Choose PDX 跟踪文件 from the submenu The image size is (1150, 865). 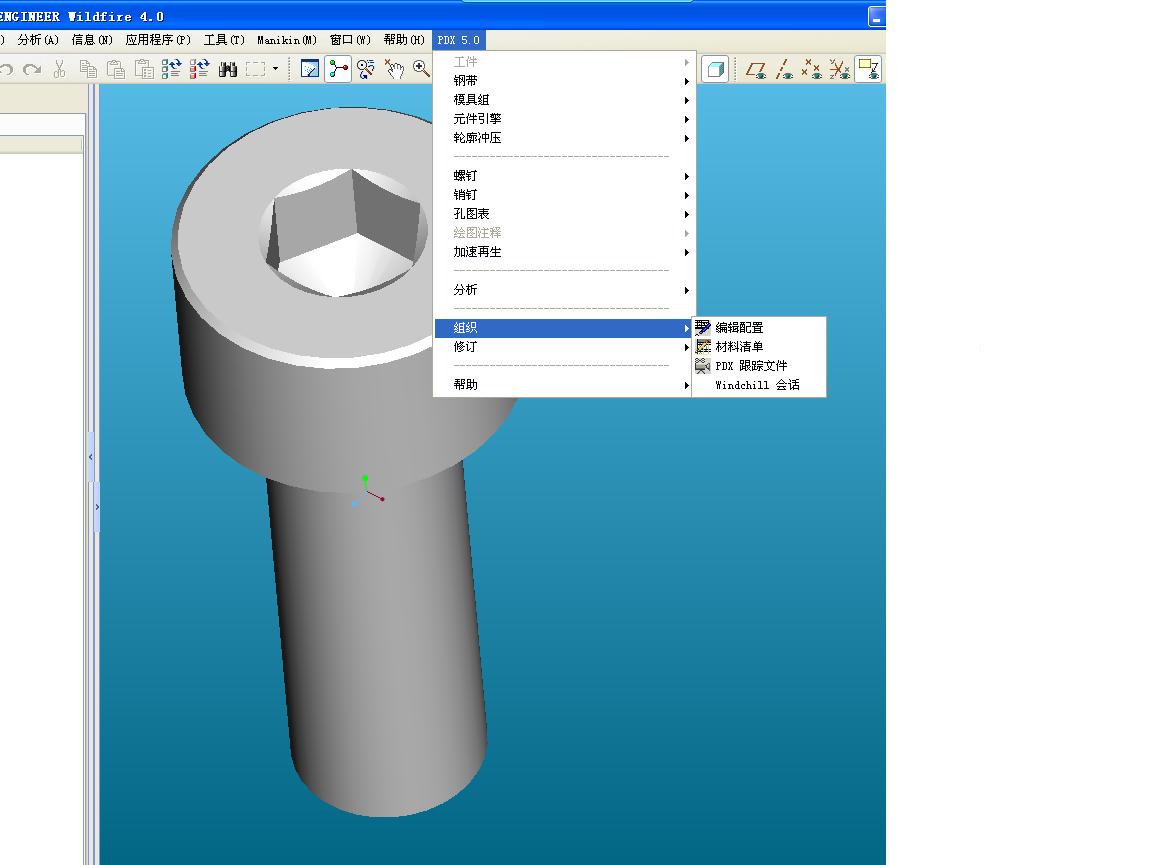759,366
